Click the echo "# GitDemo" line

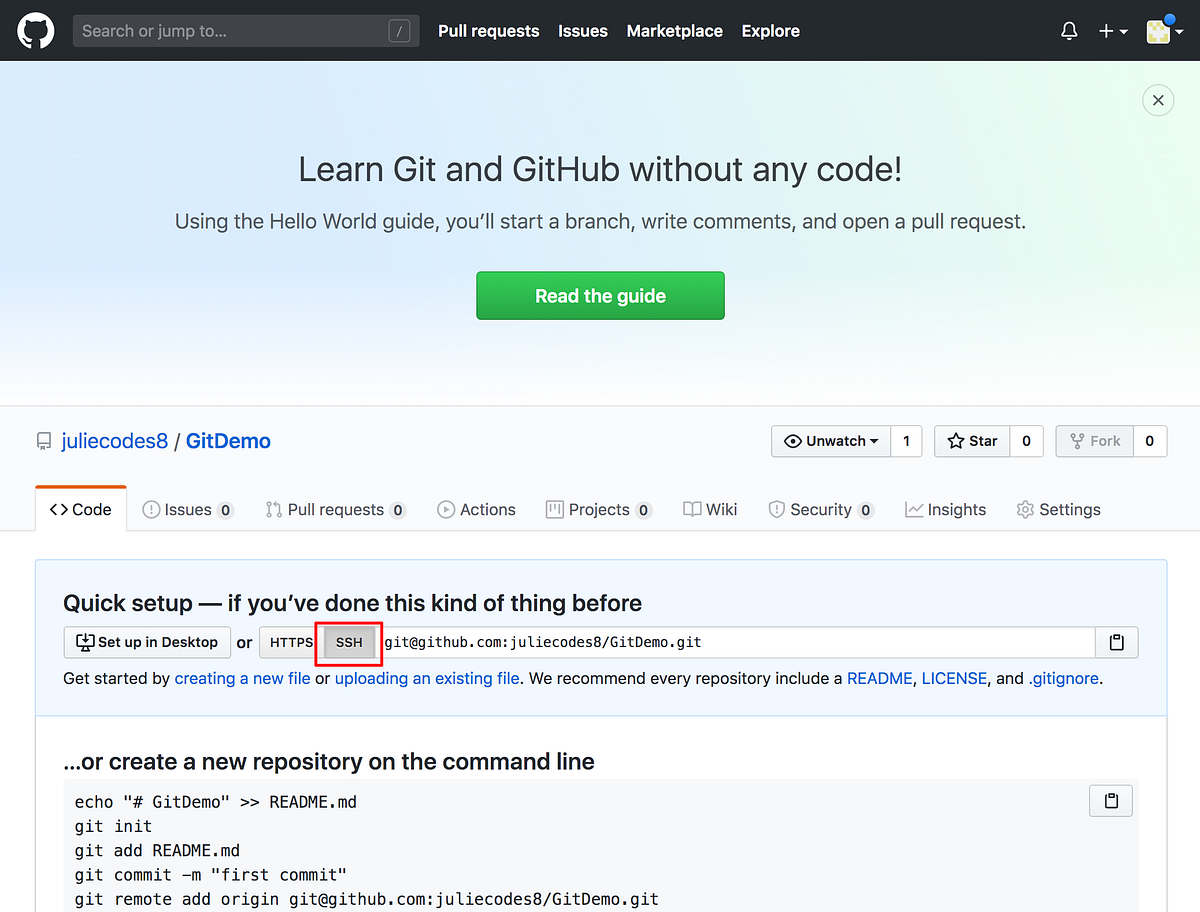coord(216,802)
